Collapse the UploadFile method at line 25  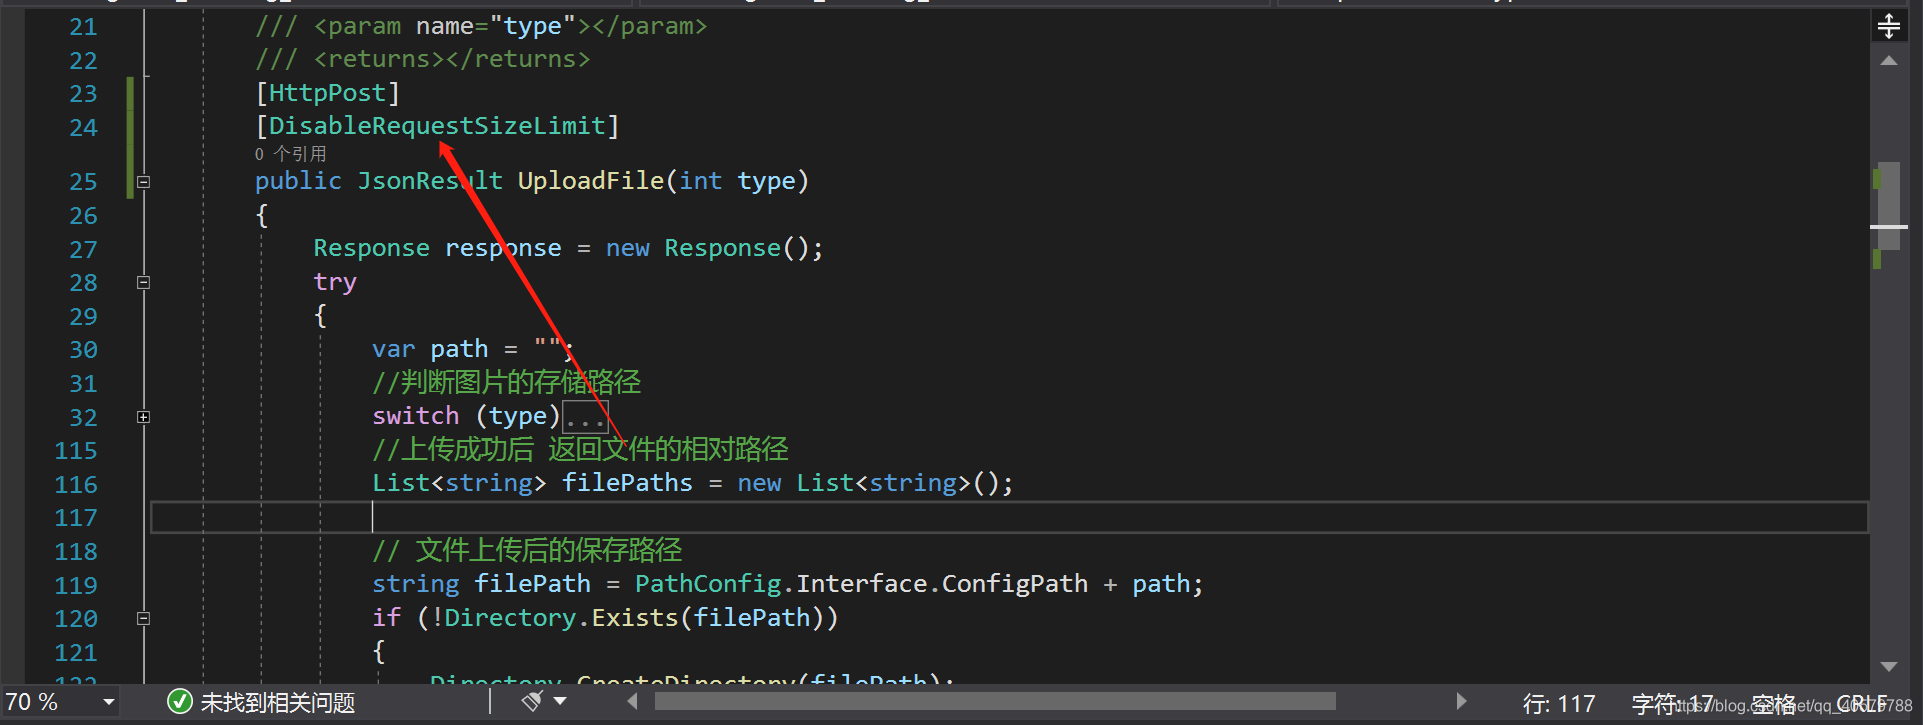point(143,182)
